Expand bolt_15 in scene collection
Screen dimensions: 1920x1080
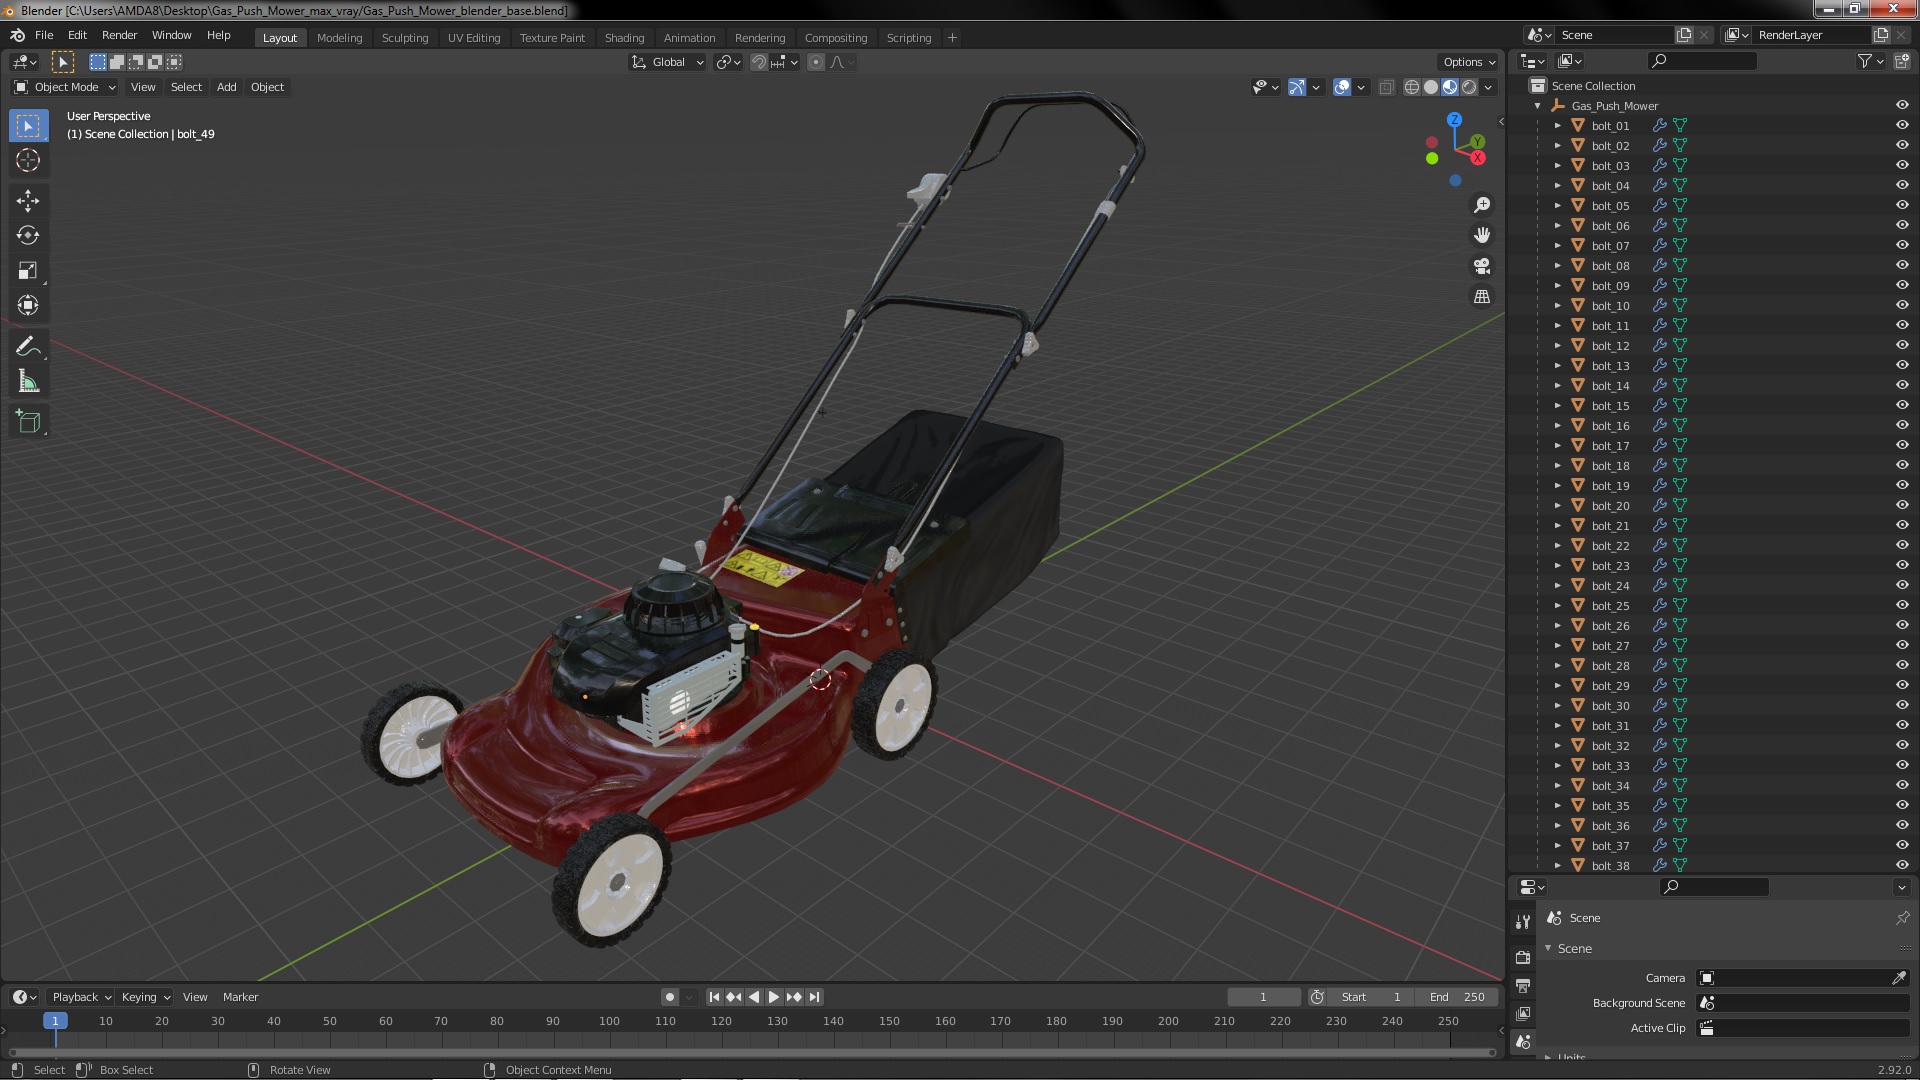click(x=1557, y=405)
